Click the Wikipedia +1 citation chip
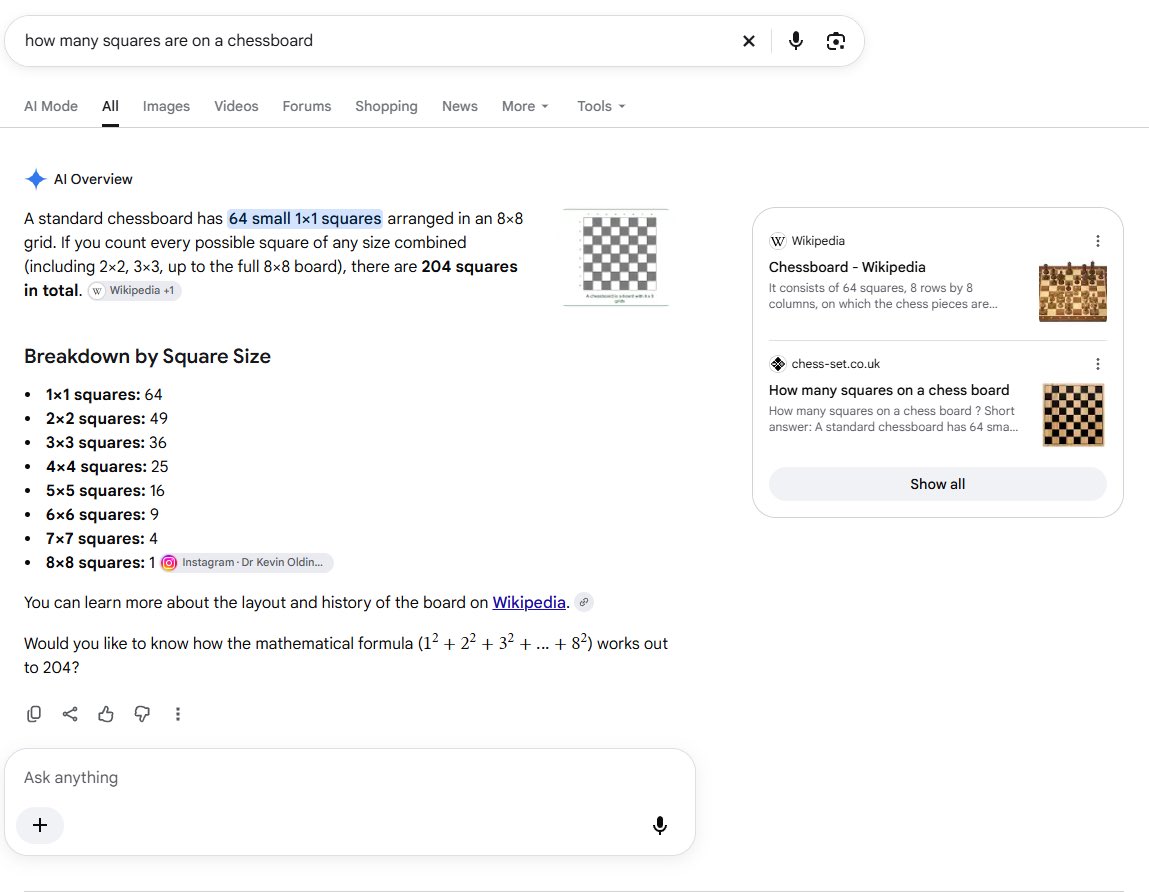This screenshot has height=892, width=1149. click(135, 291)
